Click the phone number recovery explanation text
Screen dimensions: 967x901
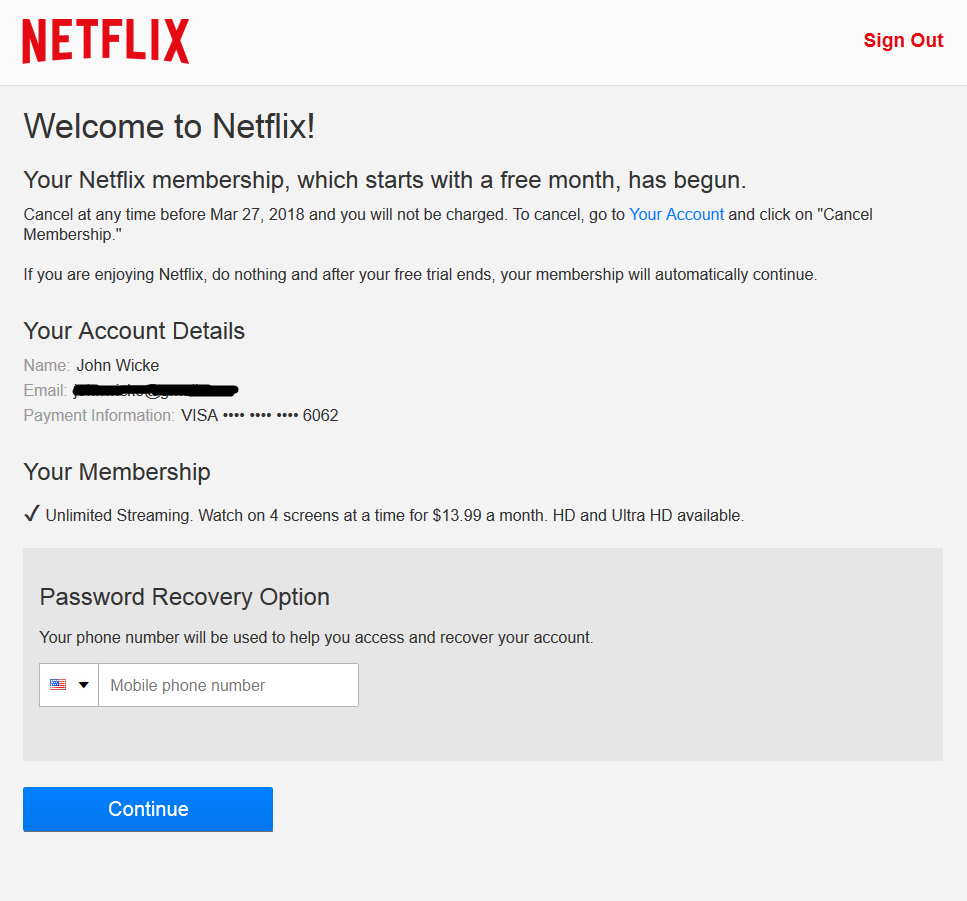[x=316, y=637]
